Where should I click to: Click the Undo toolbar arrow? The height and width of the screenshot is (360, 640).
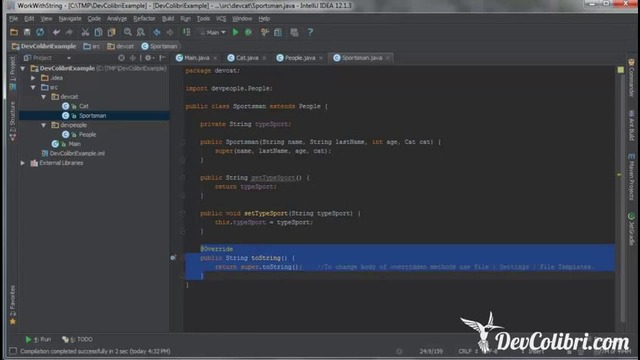coord(56,32)
